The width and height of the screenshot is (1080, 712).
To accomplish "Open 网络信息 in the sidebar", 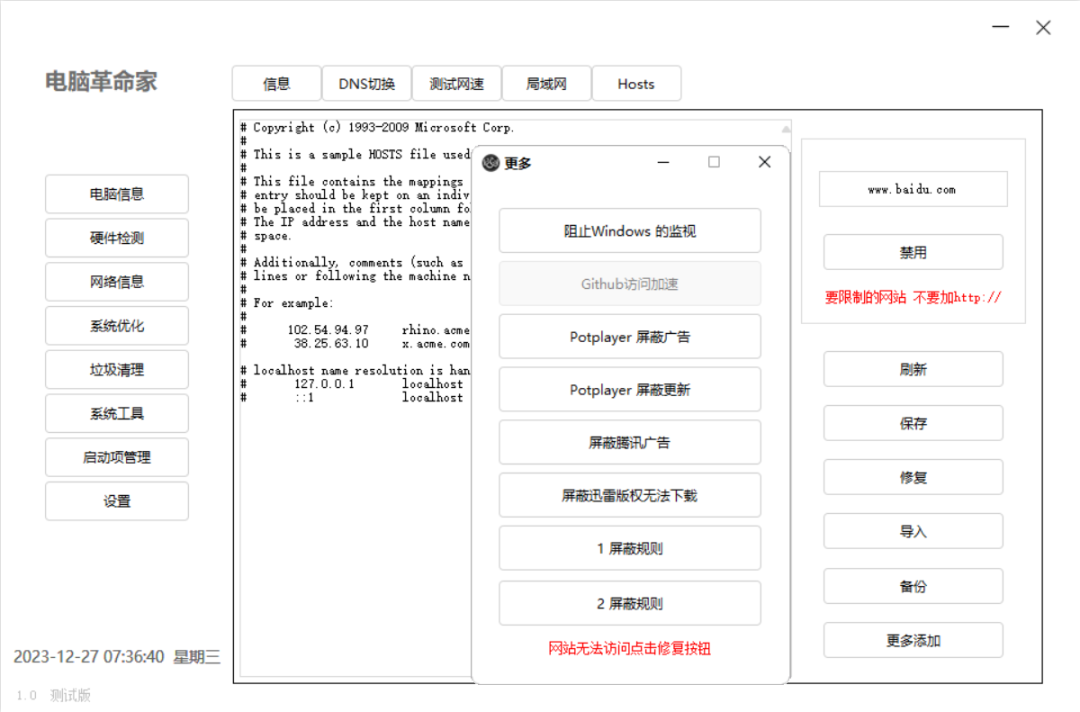I will [x=117, y=282].
